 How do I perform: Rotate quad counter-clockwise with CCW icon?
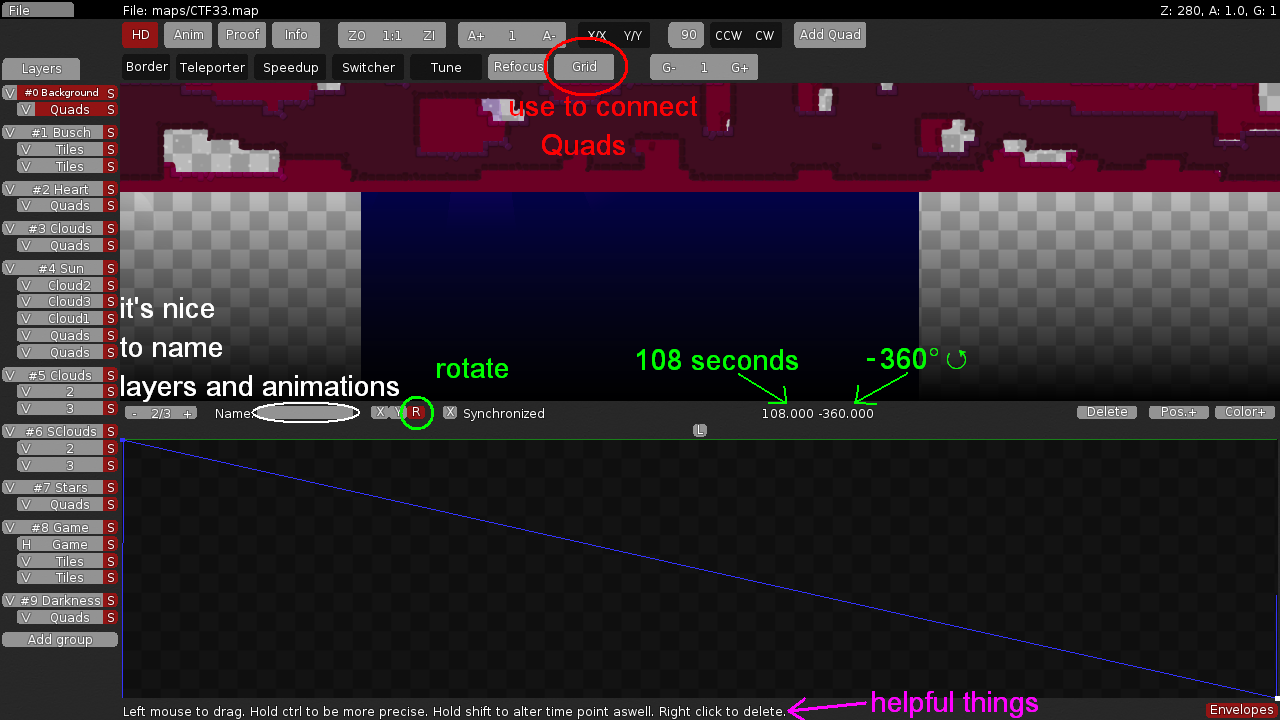coord(728,34)
